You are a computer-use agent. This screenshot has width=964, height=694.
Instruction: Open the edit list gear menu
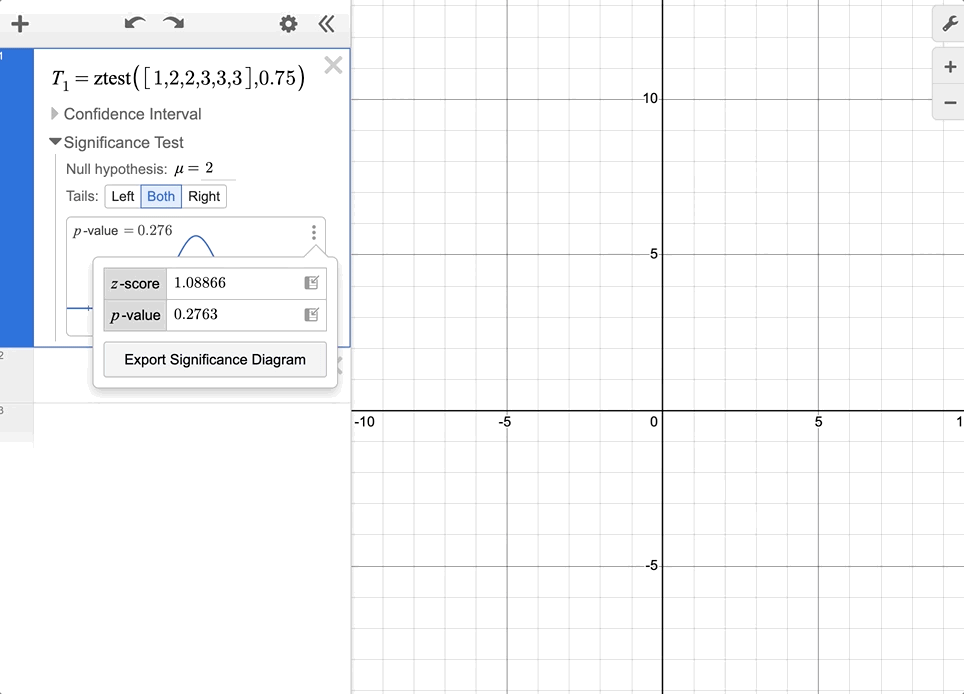[x=288, y=23]
